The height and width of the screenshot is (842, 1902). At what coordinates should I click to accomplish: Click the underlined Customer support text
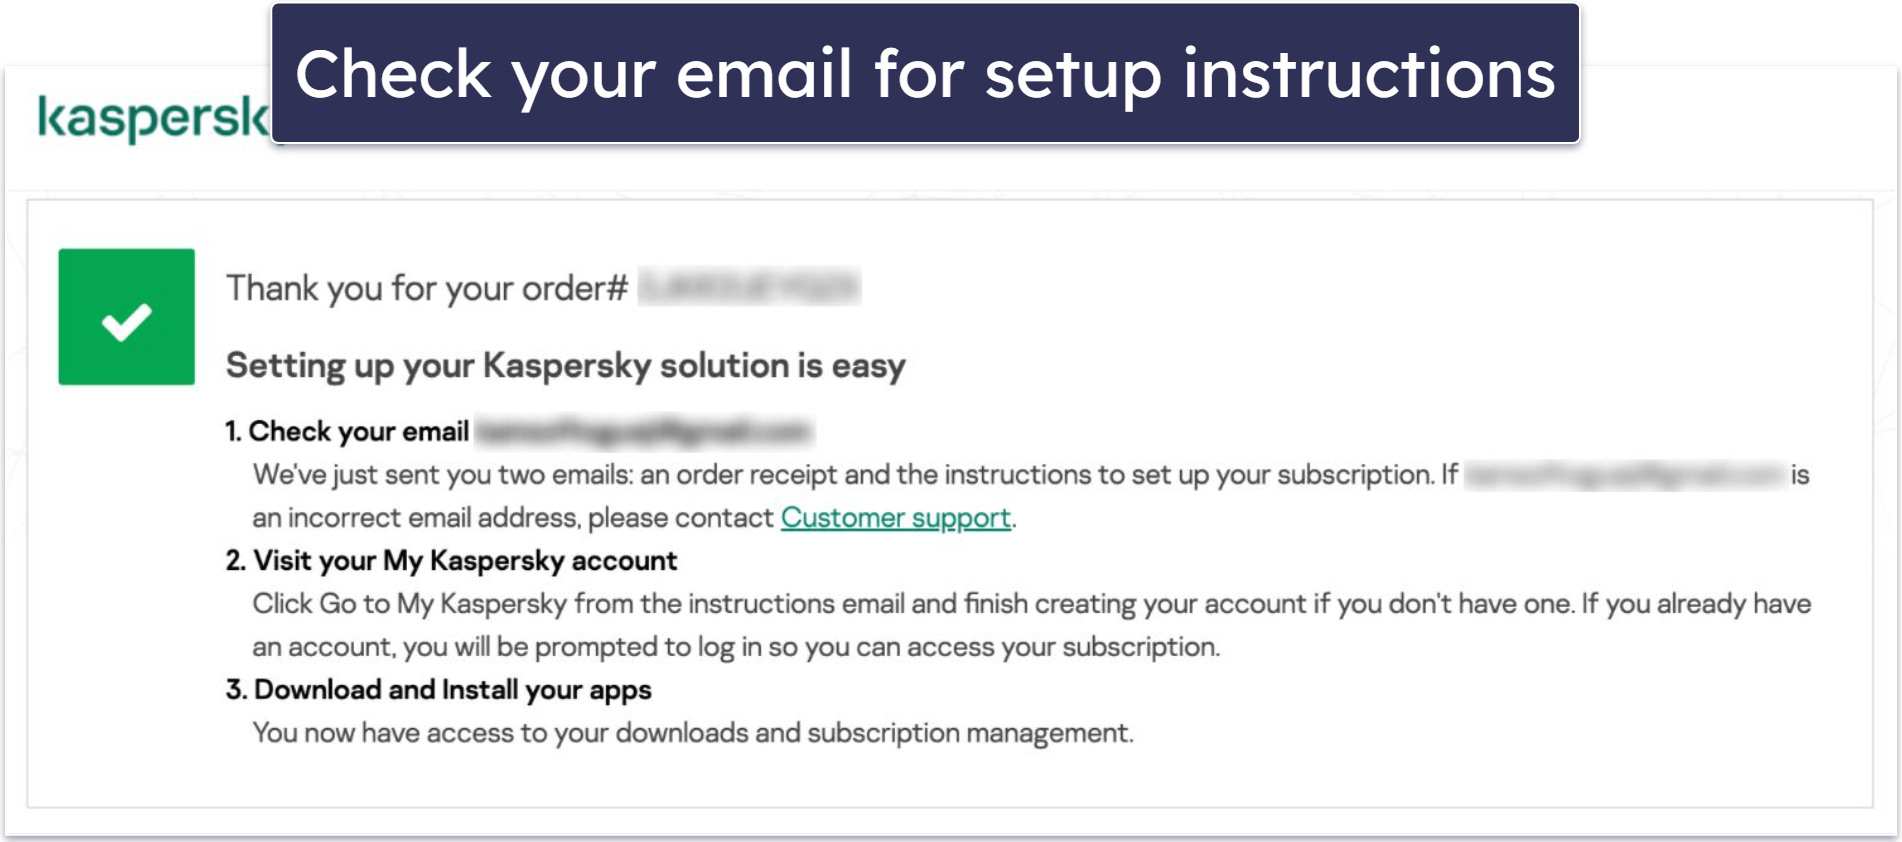pos(895,519)
